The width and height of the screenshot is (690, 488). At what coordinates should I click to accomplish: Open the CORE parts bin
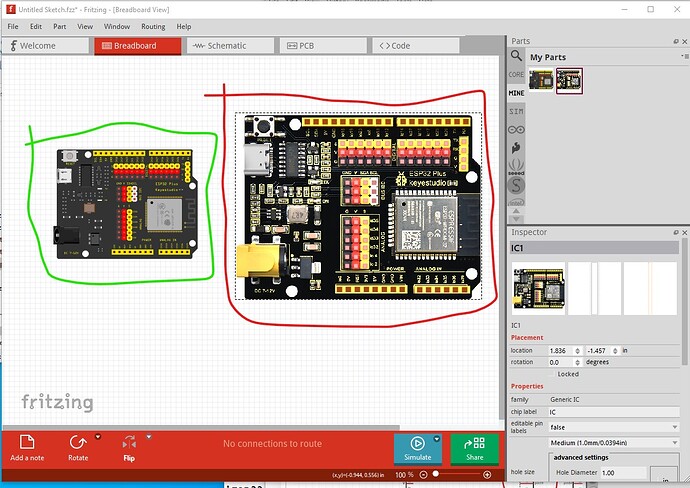tap(516, 74)
